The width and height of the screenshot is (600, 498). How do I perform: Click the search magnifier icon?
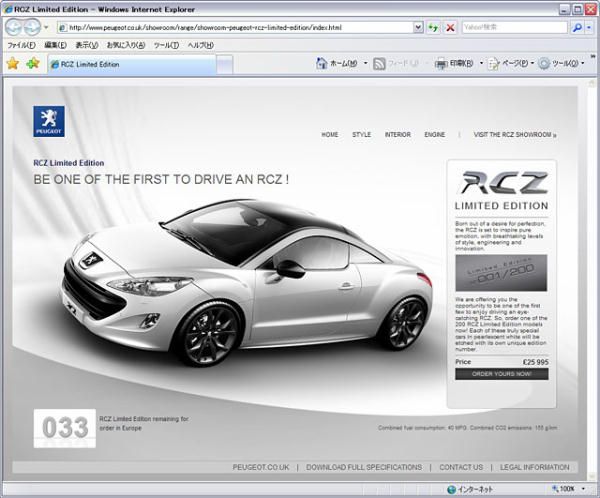coord(577,28)
